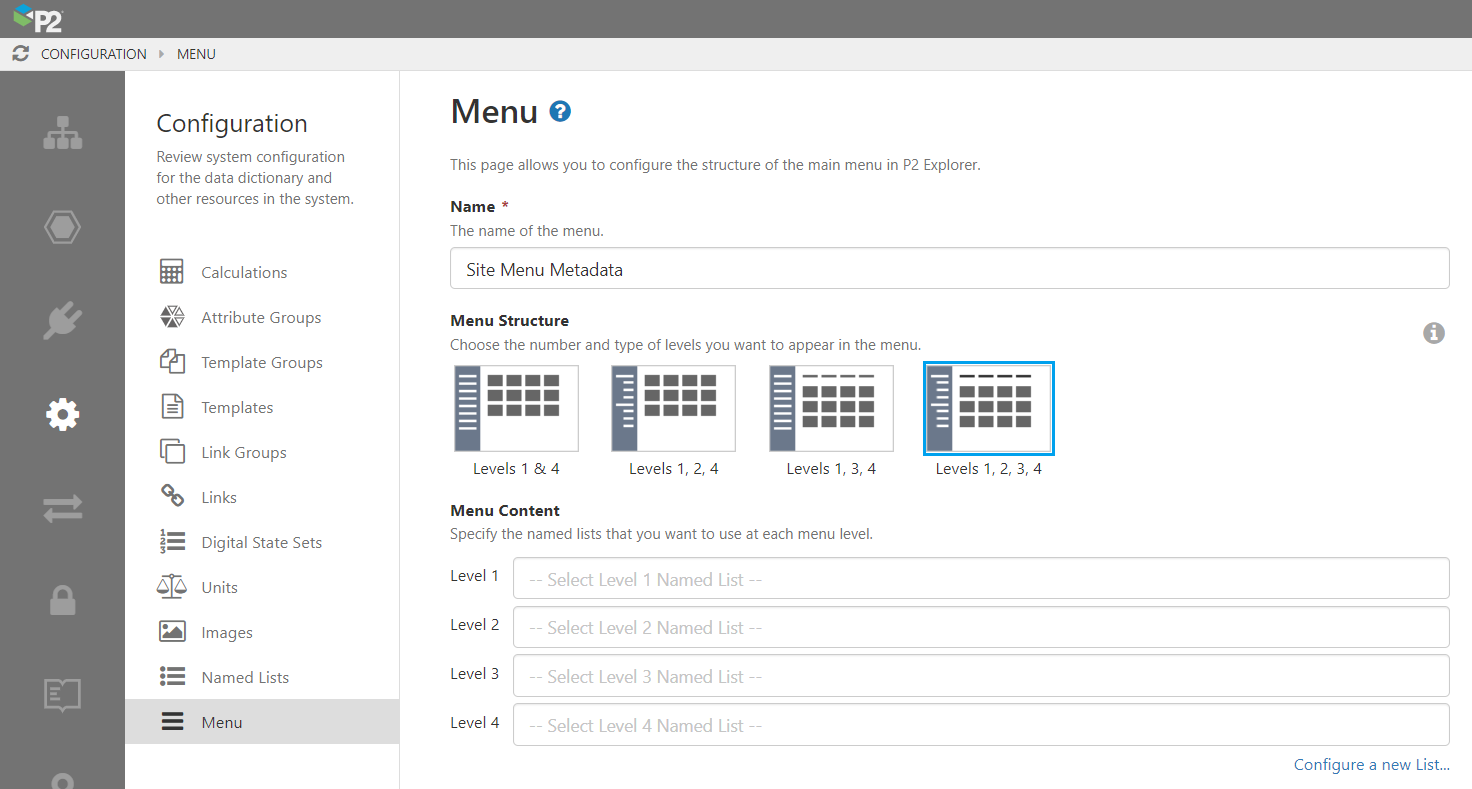Image resolution: width=1472 pixels, height=789 pixels.
Task: Select the Levels 1, 3, 4 layout
Action: (830, 409)
